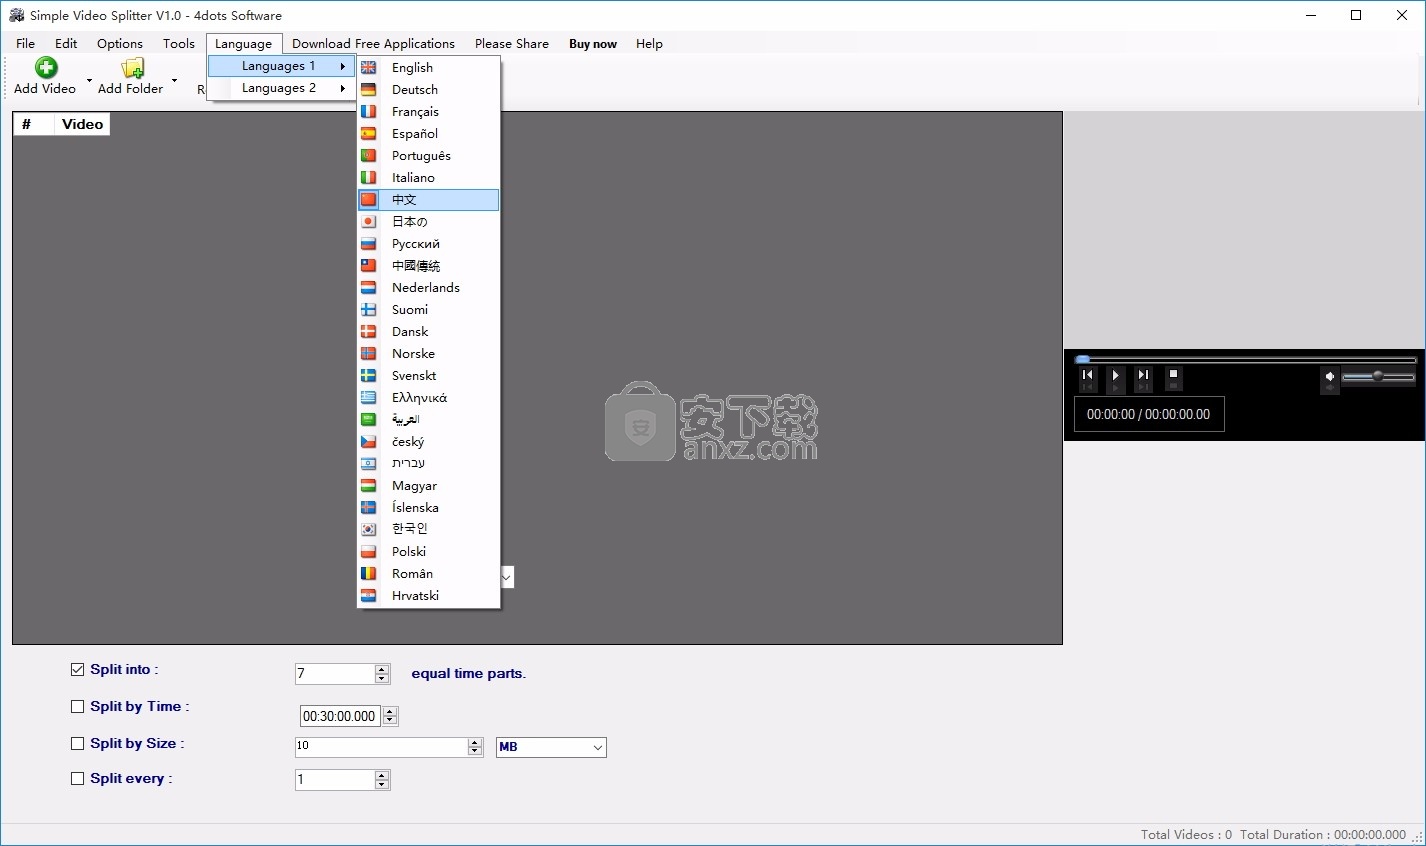The width and height of the screenshot is (1426, 846).
Task: Open the Language menu
Action: (243, 43)
